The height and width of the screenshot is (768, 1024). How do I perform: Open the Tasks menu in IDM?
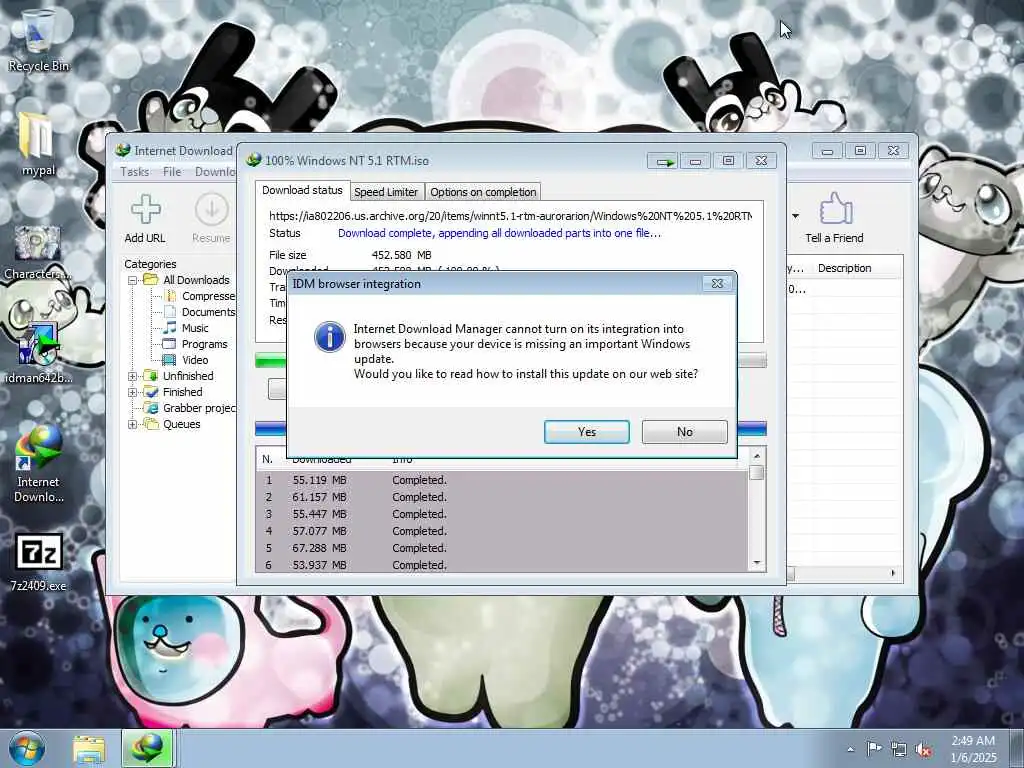click(x=135, y=172)
